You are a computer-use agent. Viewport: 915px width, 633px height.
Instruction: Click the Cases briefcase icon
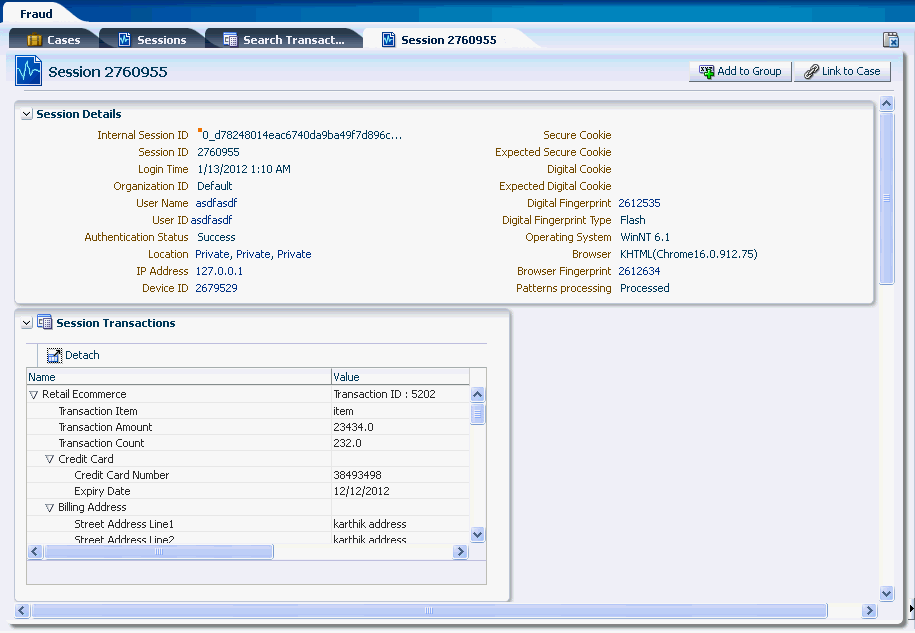(x=34, y=40)
